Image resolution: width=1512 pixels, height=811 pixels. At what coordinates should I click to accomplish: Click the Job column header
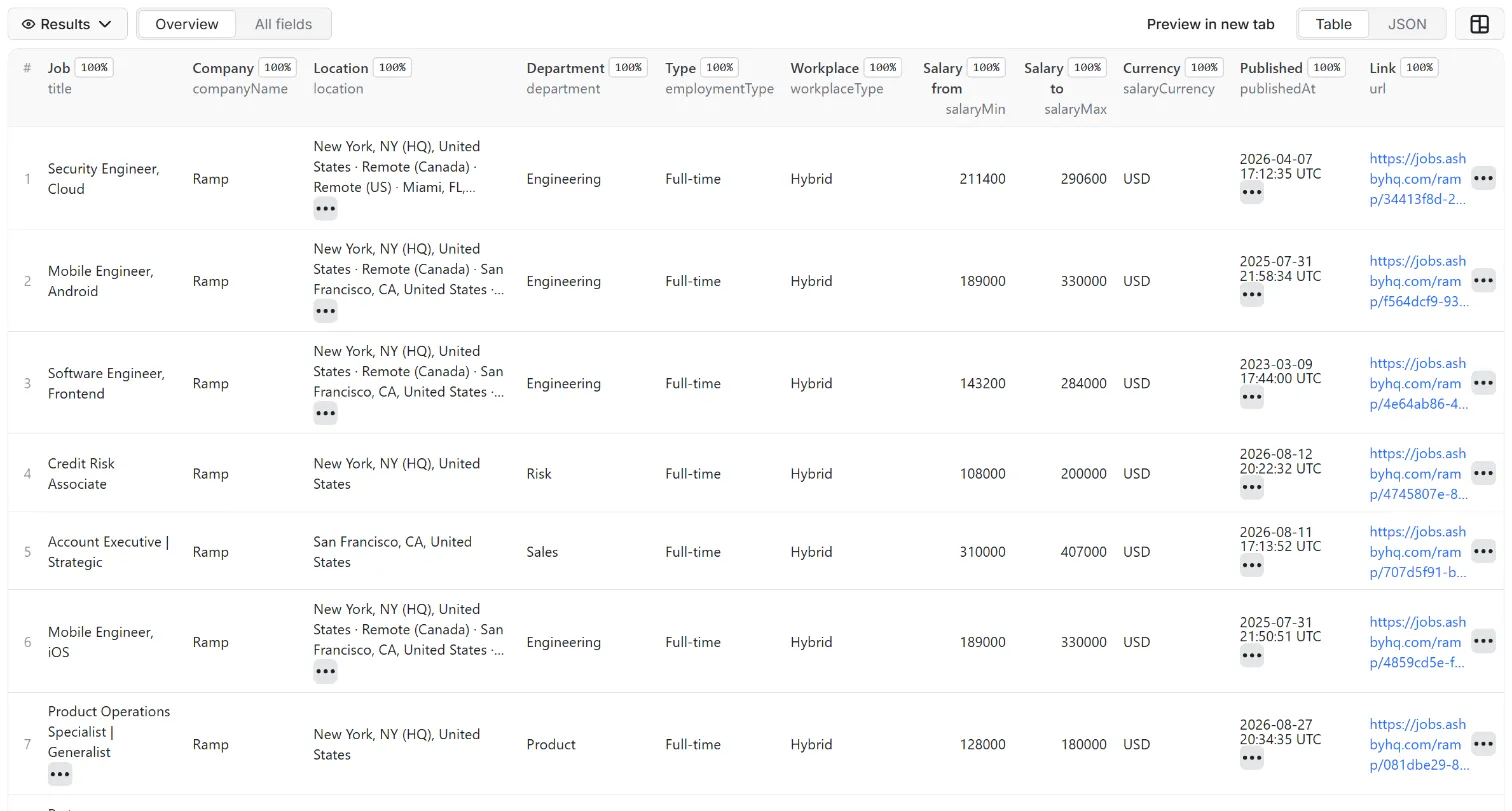(x=59, y=68)
